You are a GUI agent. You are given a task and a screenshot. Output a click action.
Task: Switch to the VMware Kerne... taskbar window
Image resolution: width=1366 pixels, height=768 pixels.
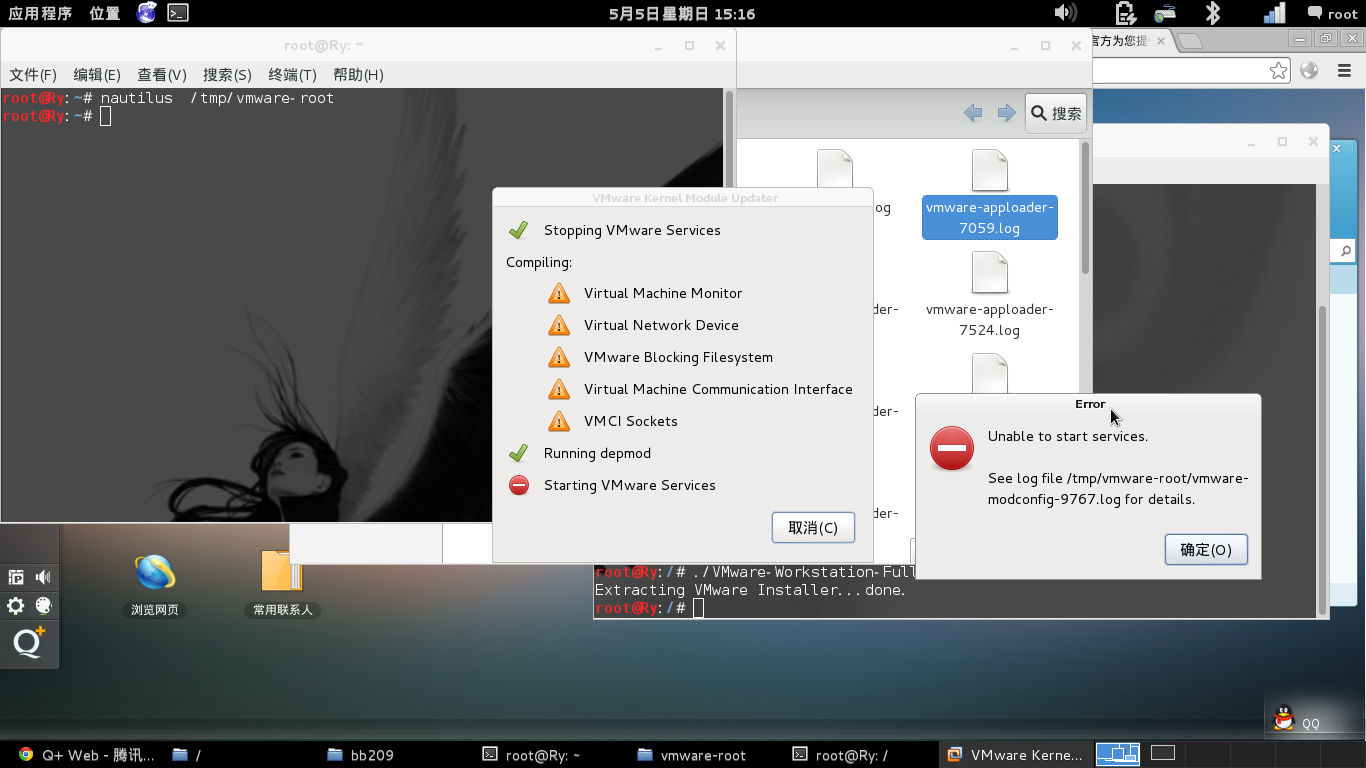[1015, 755]
